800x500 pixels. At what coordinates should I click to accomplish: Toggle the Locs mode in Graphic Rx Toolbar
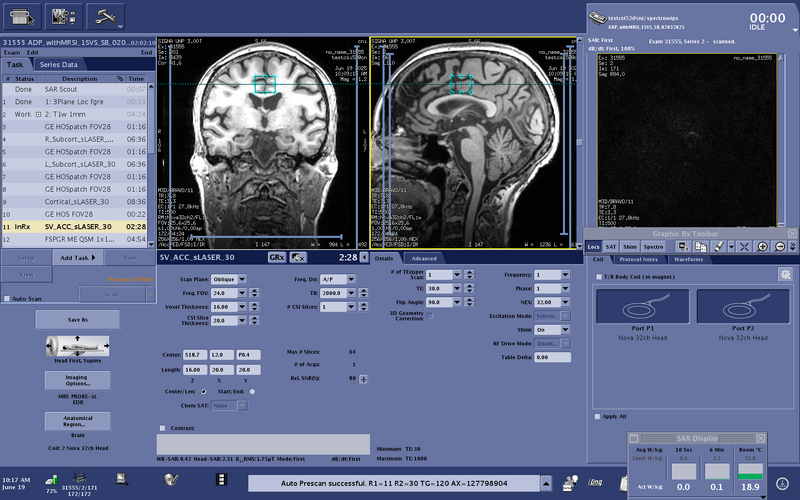[x=593, y=247]
